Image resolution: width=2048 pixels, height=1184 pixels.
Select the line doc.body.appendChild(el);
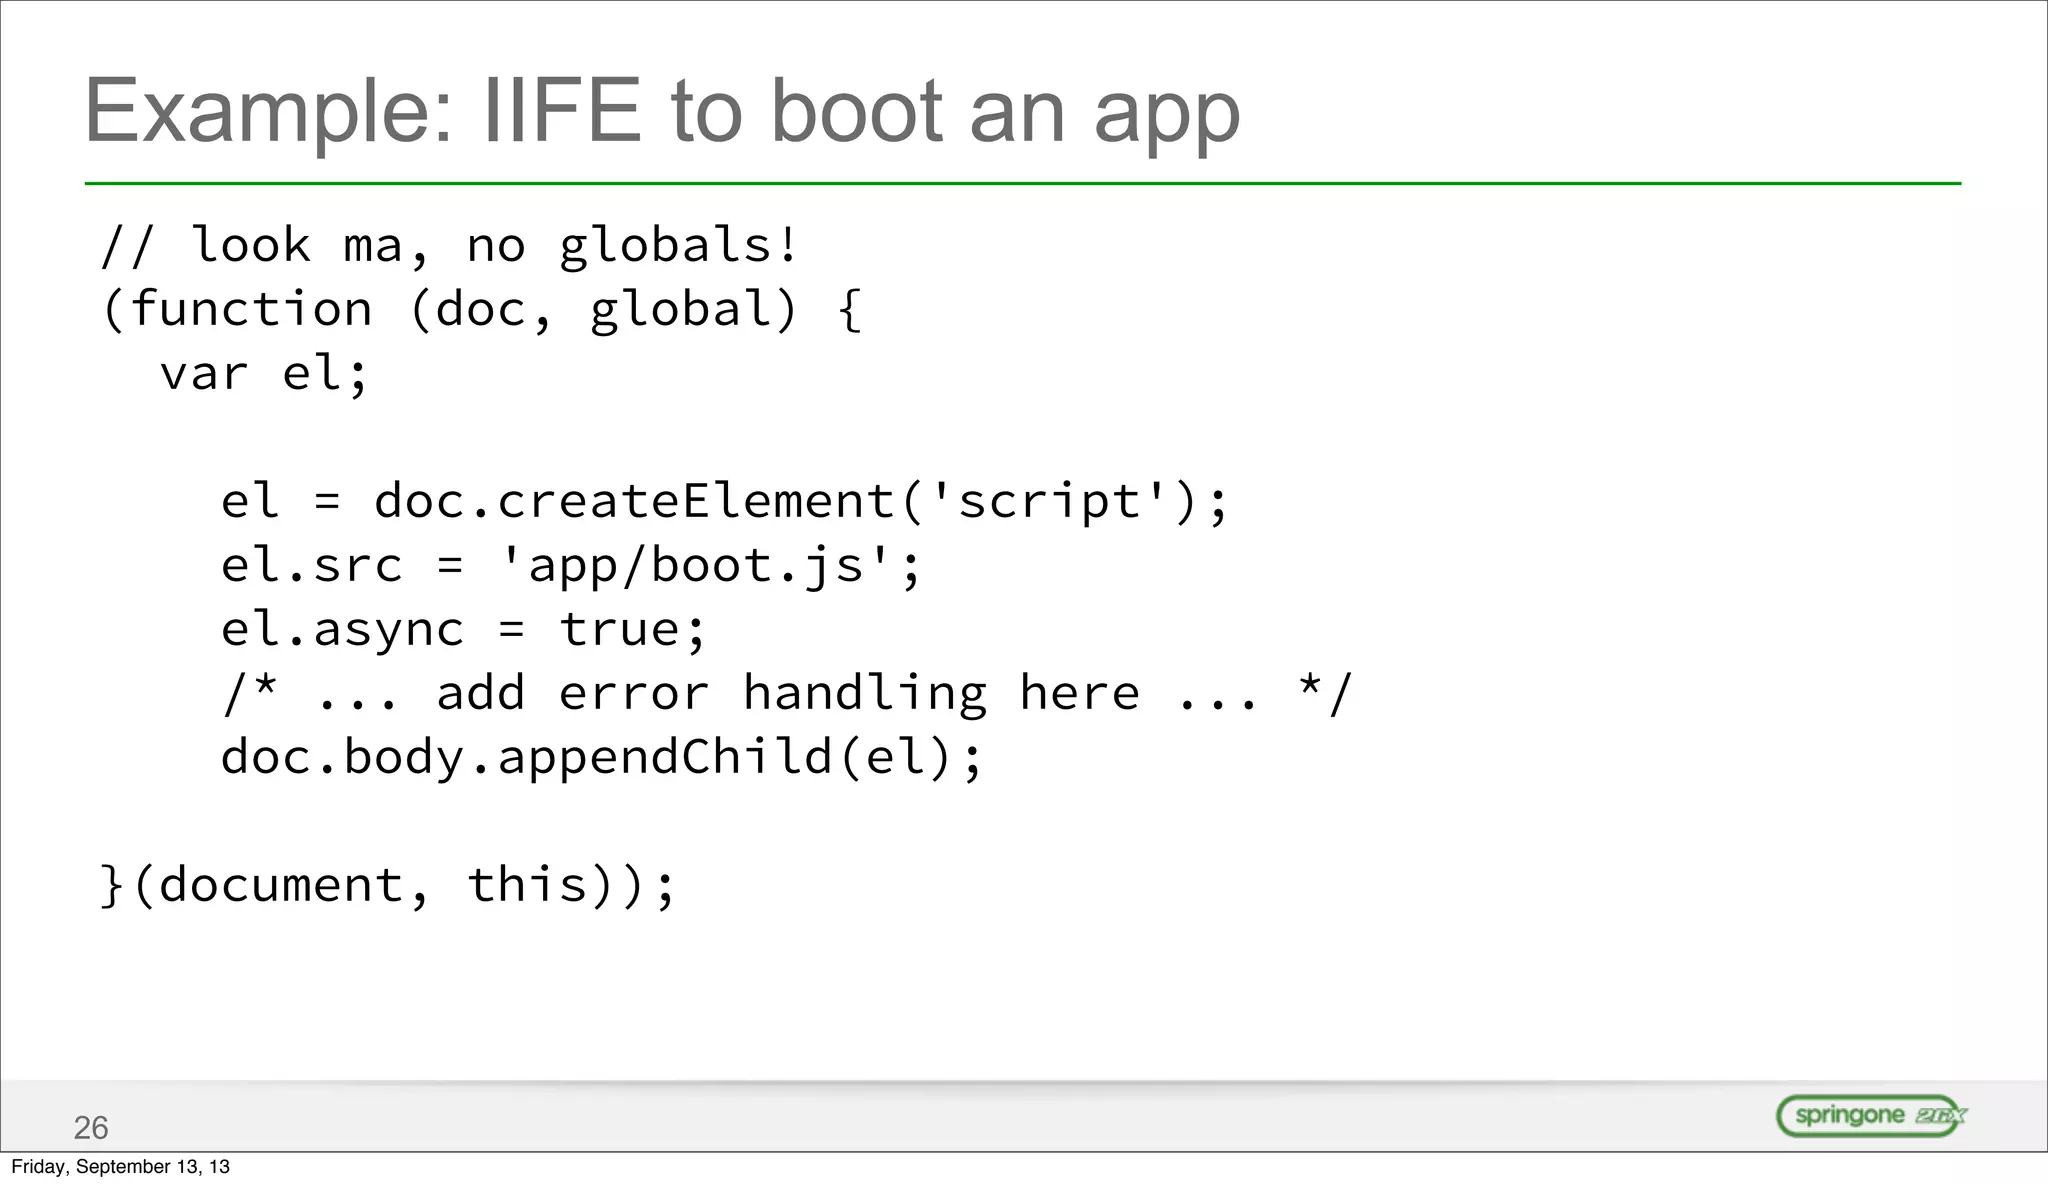click(602, 757)
